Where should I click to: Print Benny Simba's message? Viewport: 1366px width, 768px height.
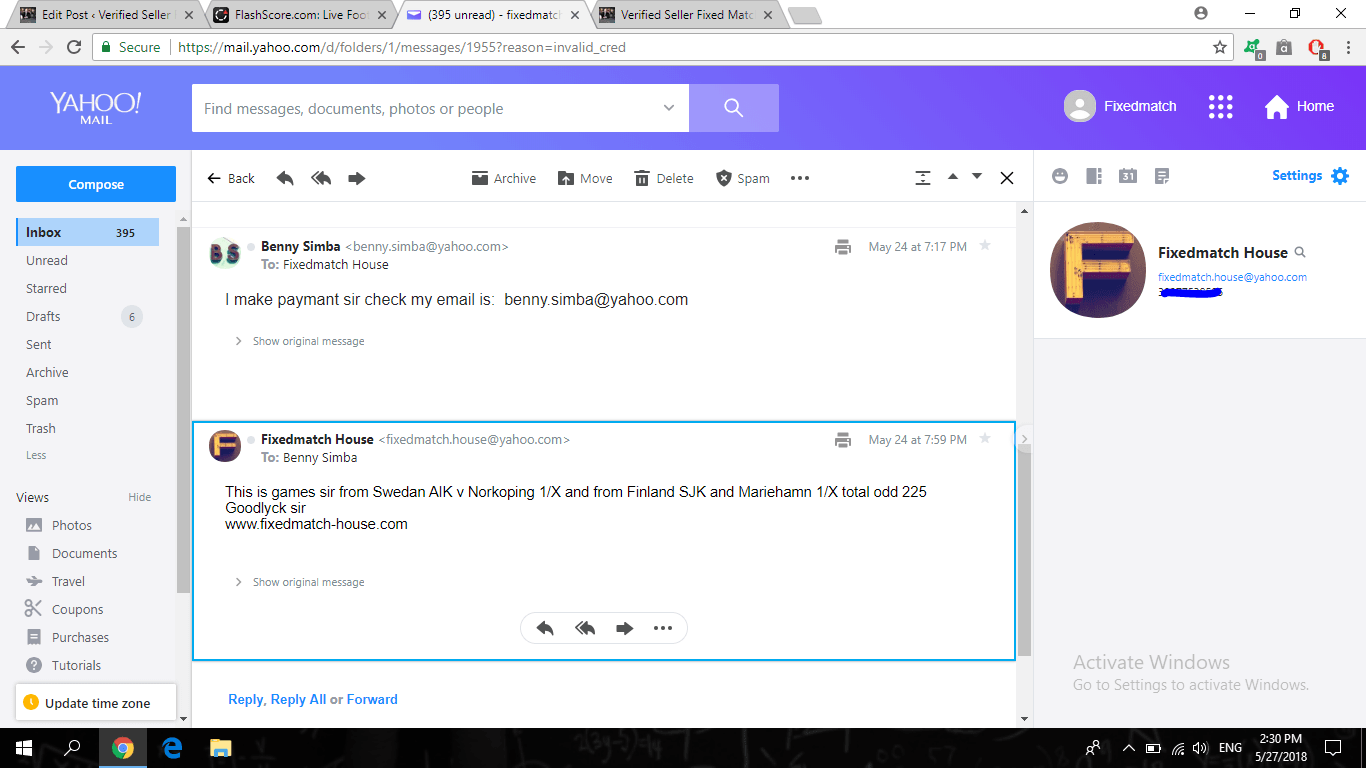click(x=843, y=247)
